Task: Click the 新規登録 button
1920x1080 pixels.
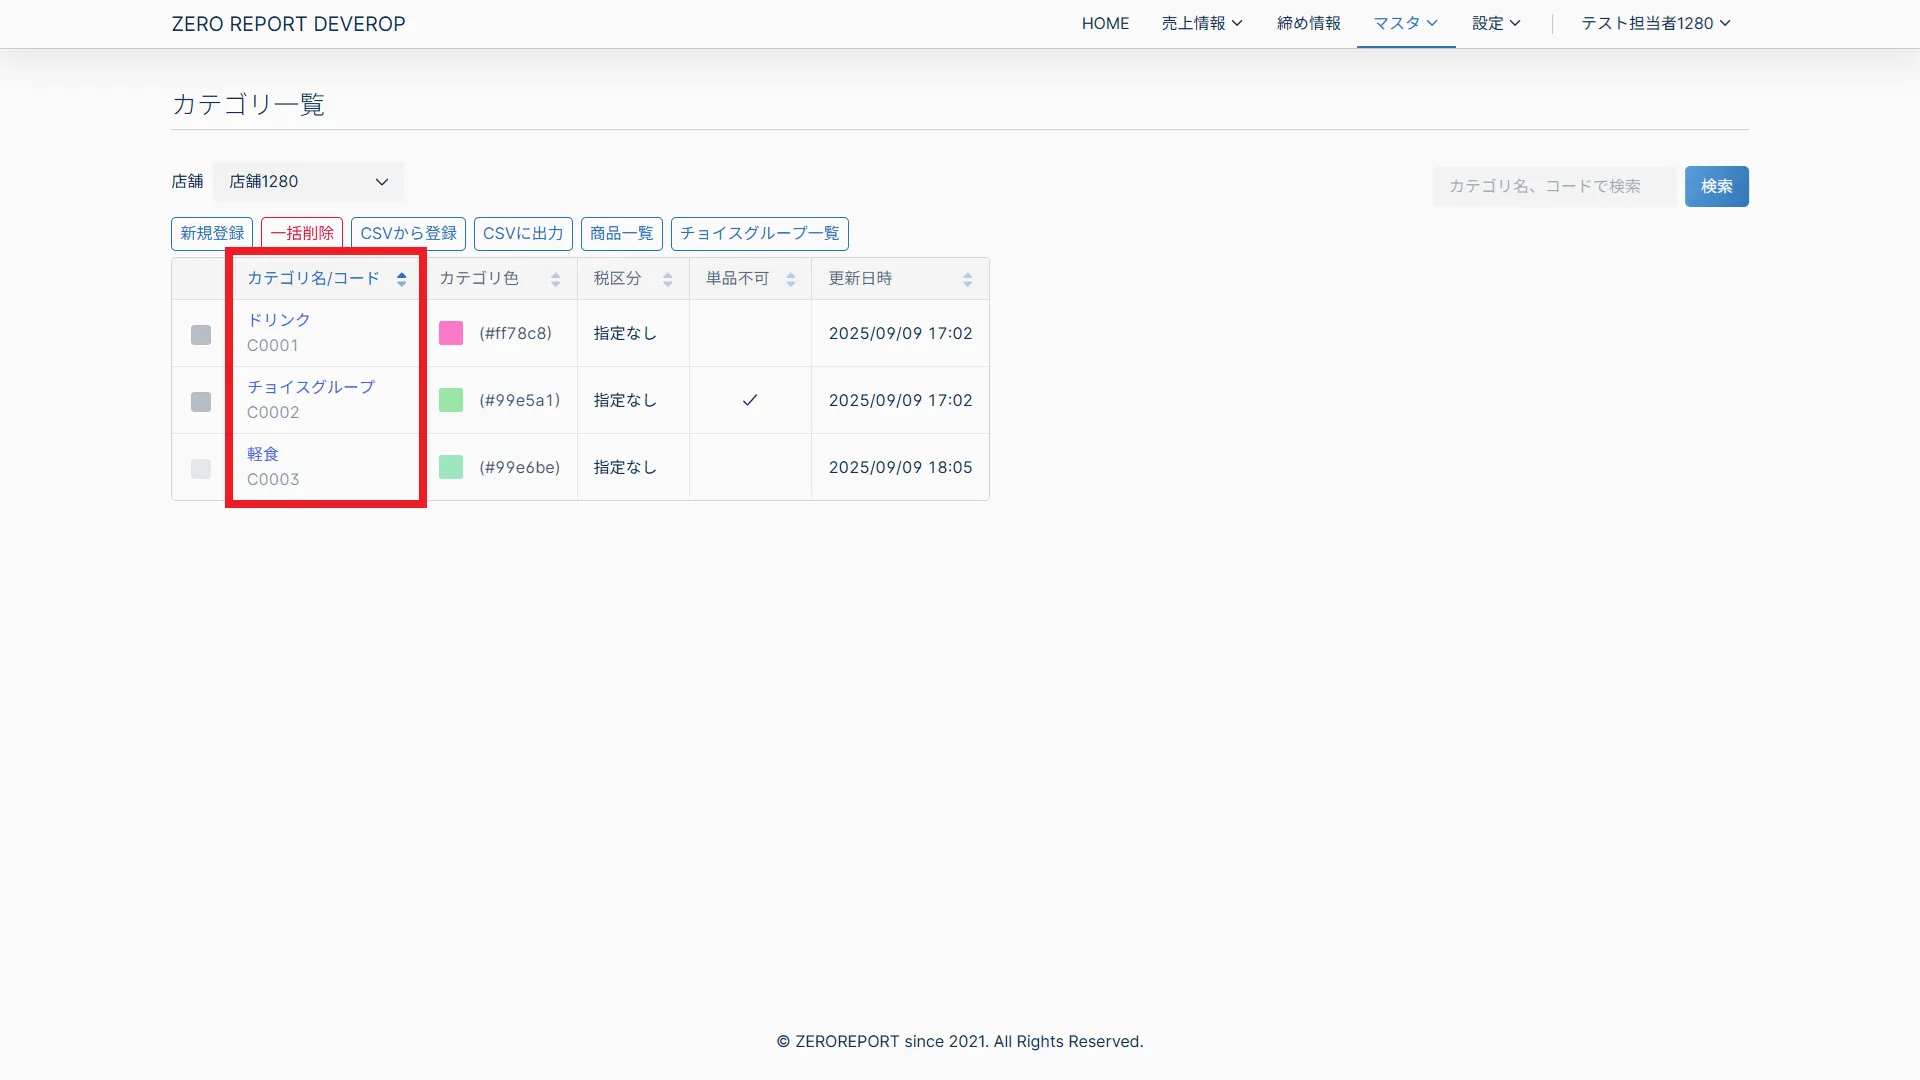Action: coord(212,233)
